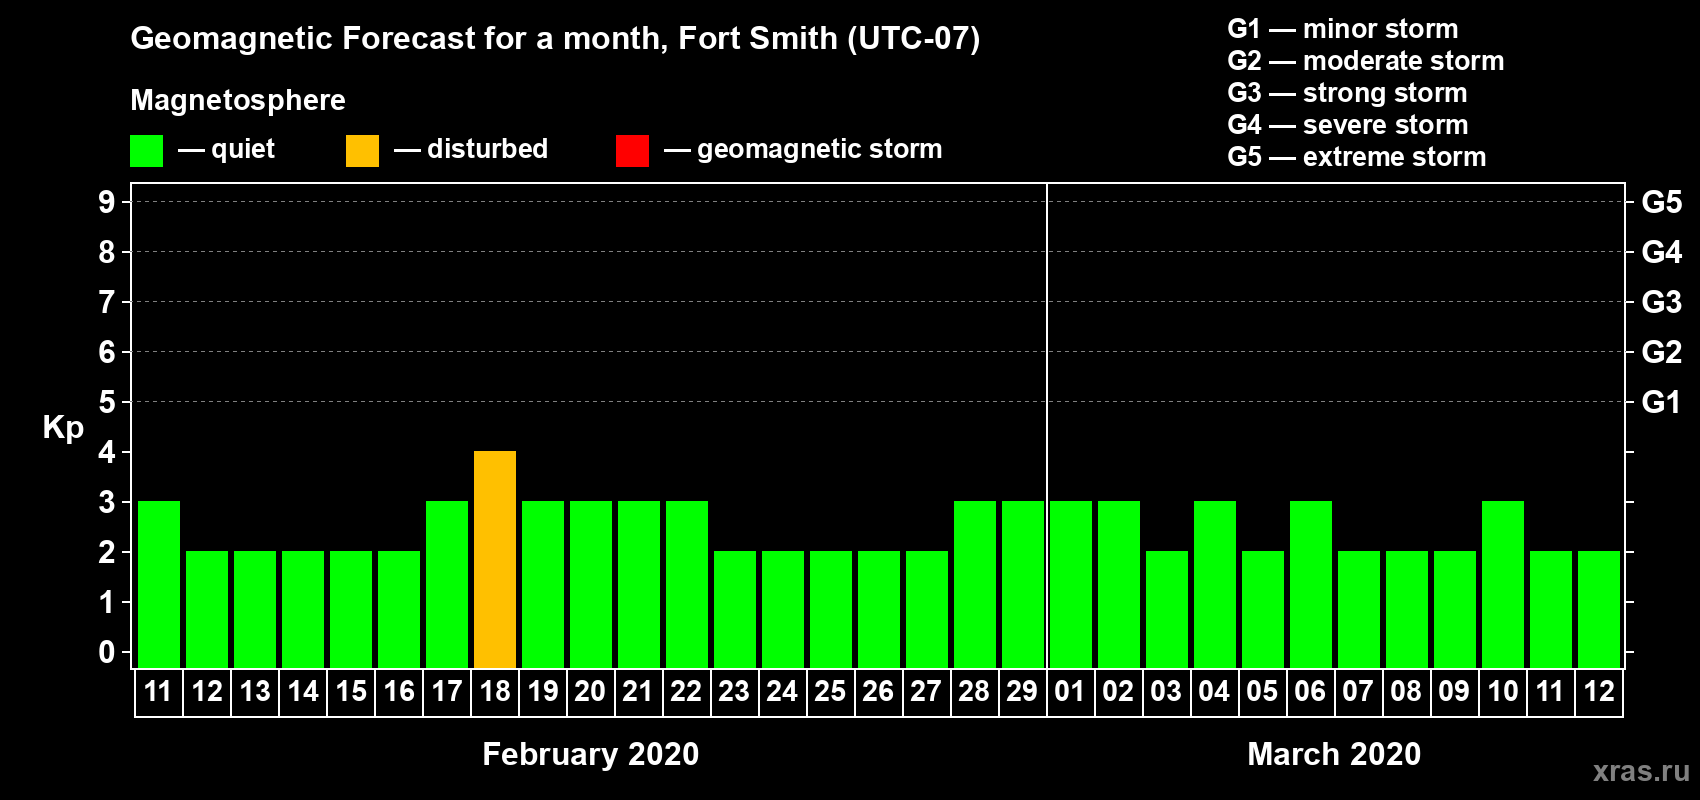The height and width of the screenshot is (800, 1700).
Task: Click the '— geomagnetic storm' legend label
Action: click(803, 150)
